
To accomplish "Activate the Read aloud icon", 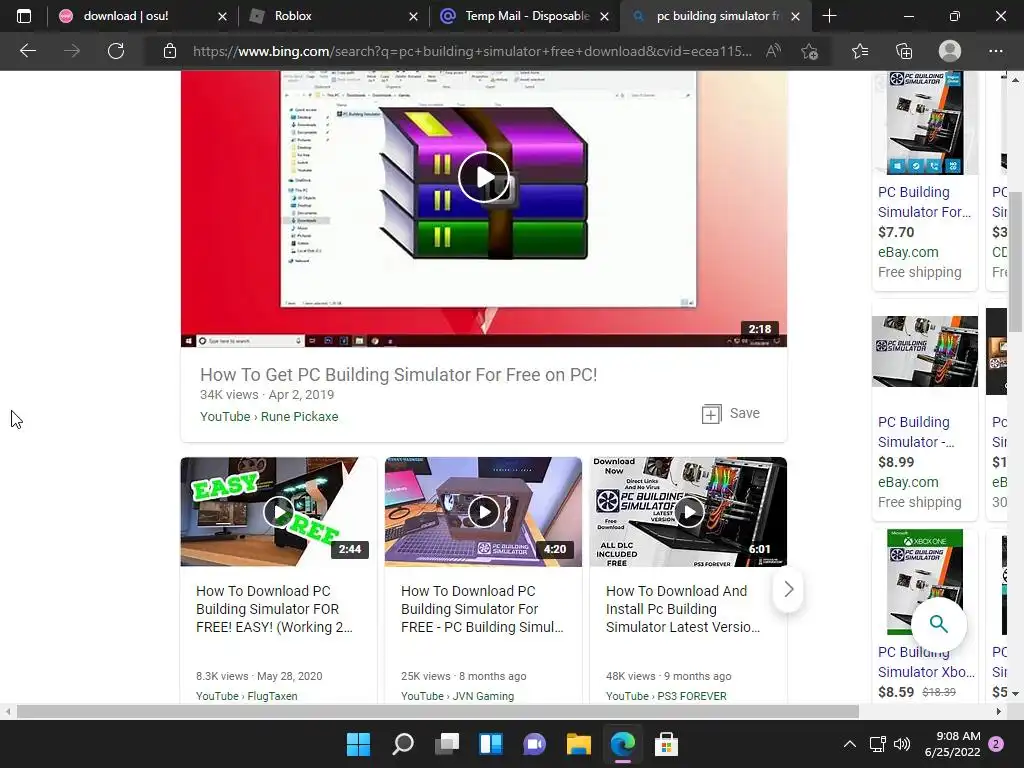I will click(773, 51).
